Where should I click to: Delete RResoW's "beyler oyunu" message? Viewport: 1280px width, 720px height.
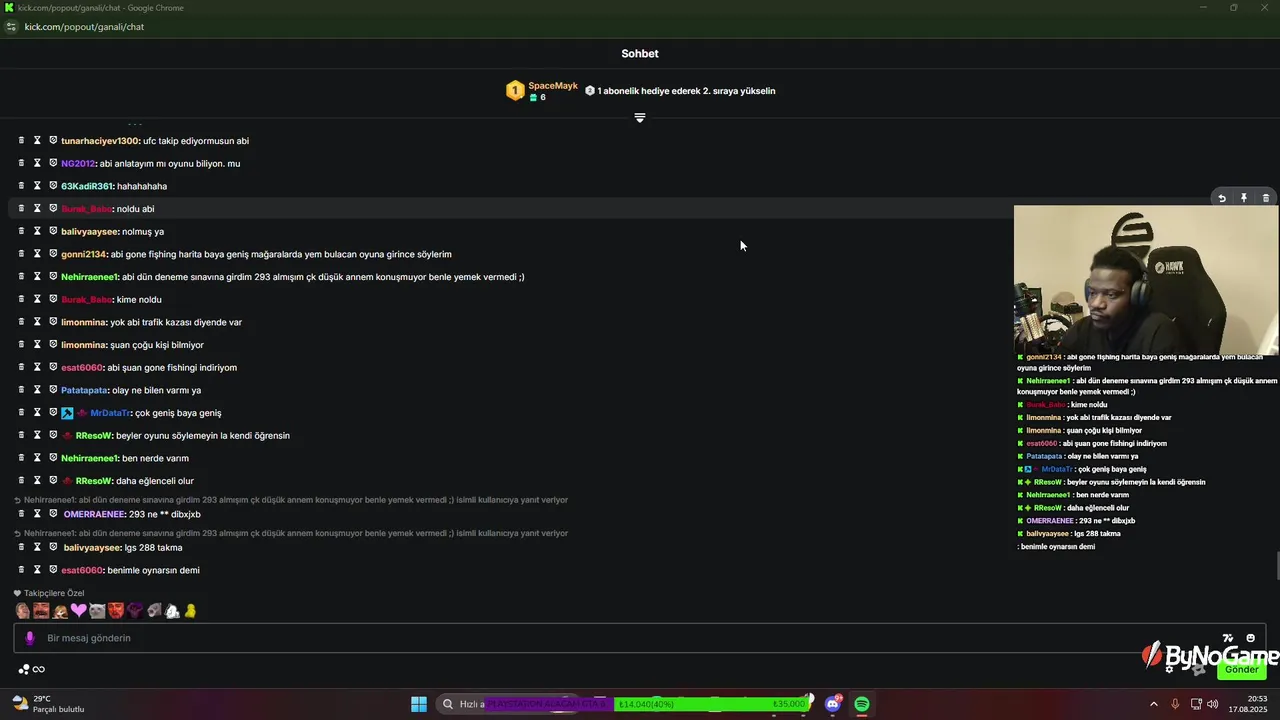[x=21, y=435]
